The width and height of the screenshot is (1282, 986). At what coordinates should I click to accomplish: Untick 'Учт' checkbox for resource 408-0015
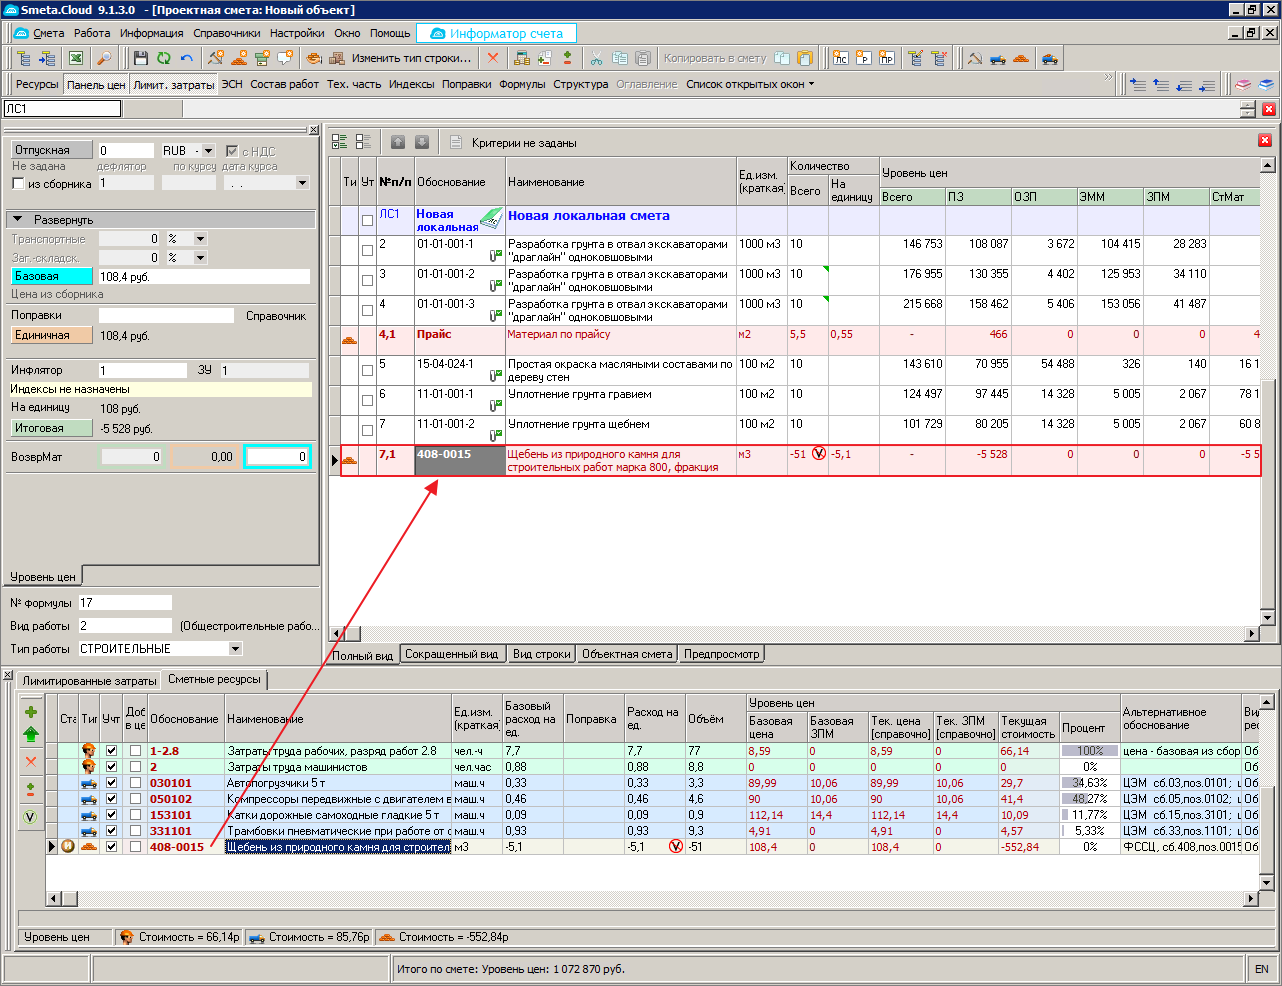(111, 846)
